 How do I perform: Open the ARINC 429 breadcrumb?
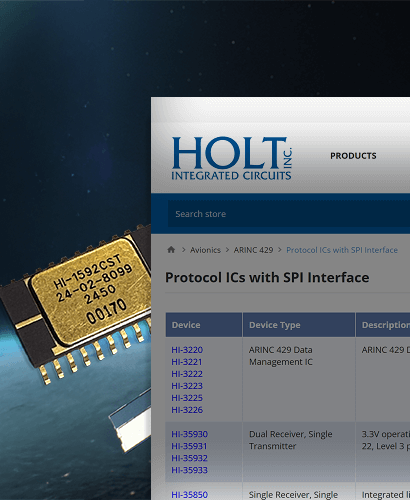[x=253, y=250]
